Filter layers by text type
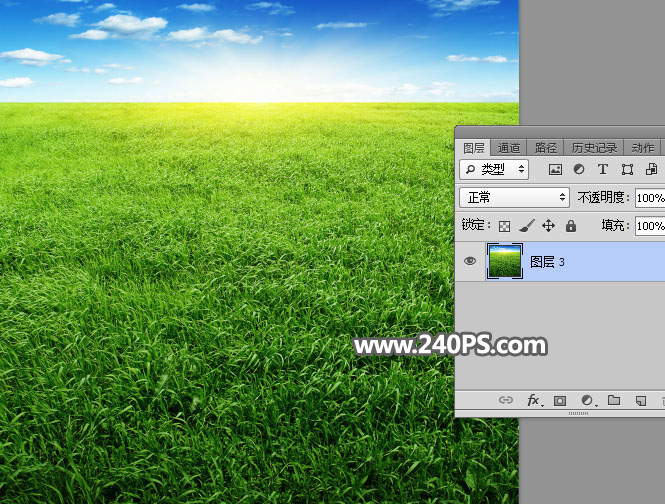The width and height of the screenshot is (665, 504). tap(603, 170)
